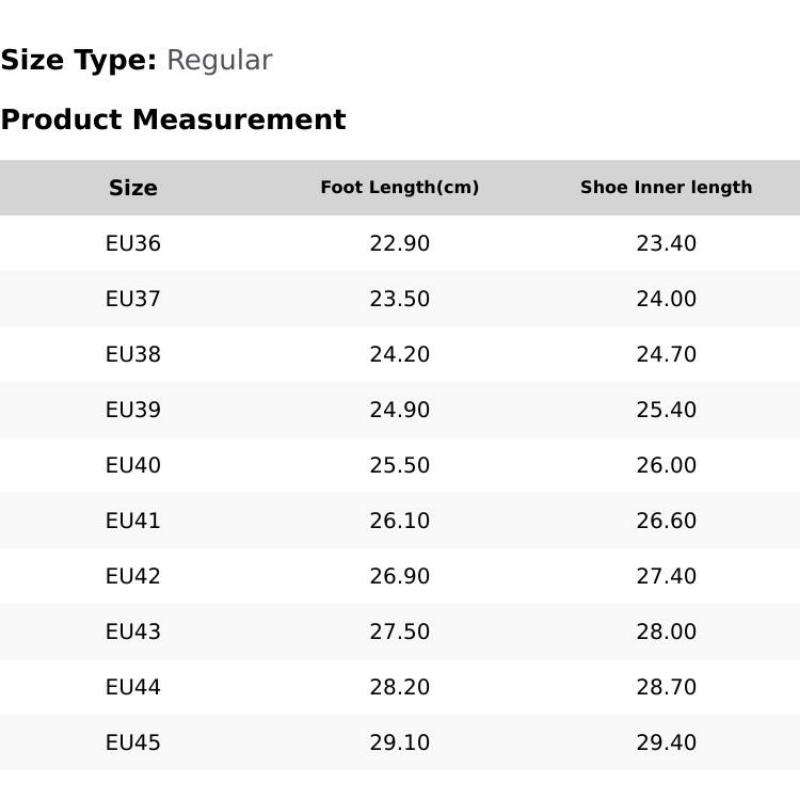Click the 22.90 foot length value
The image size is (800, 800).
pos(400,244)
